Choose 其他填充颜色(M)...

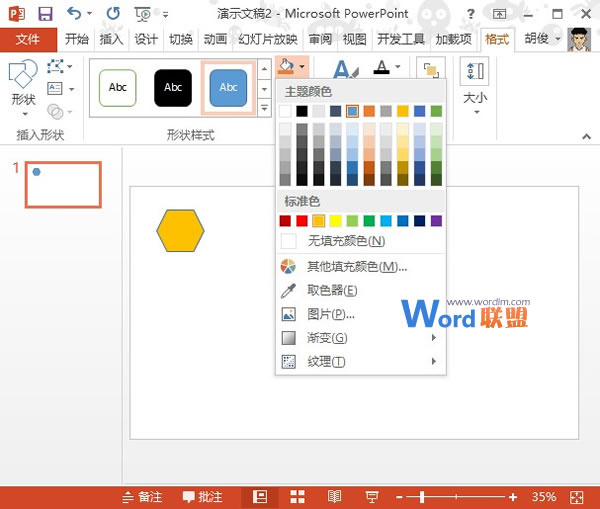click(360, 266)
